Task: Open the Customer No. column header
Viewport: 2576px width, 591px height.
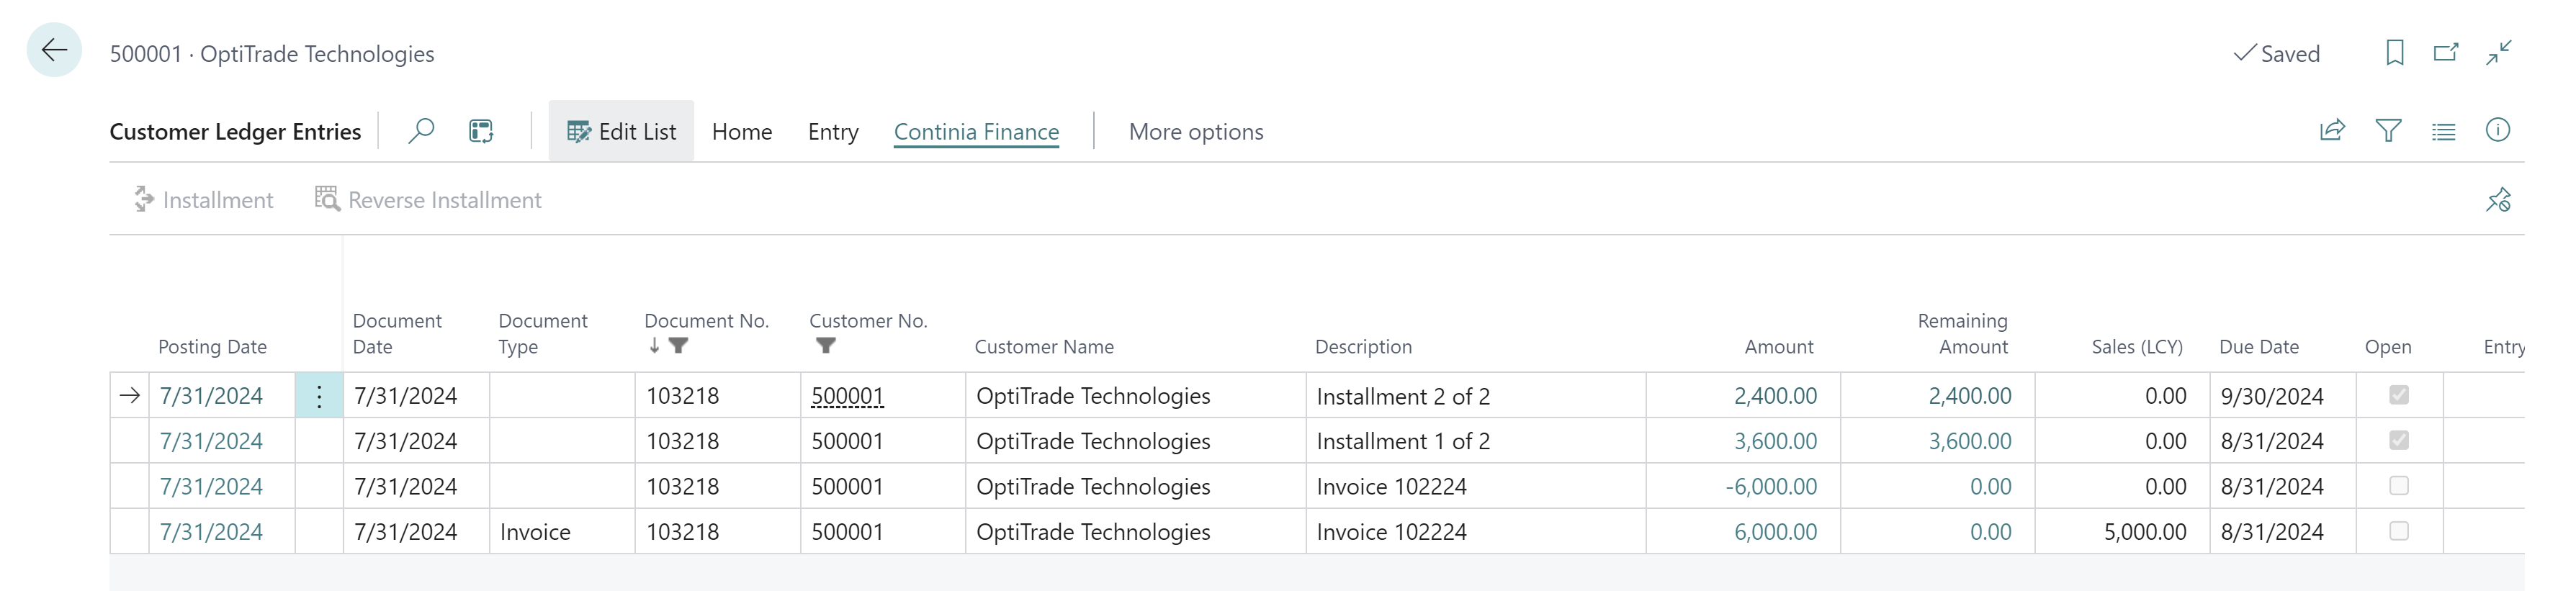Action: click(868, 321)
